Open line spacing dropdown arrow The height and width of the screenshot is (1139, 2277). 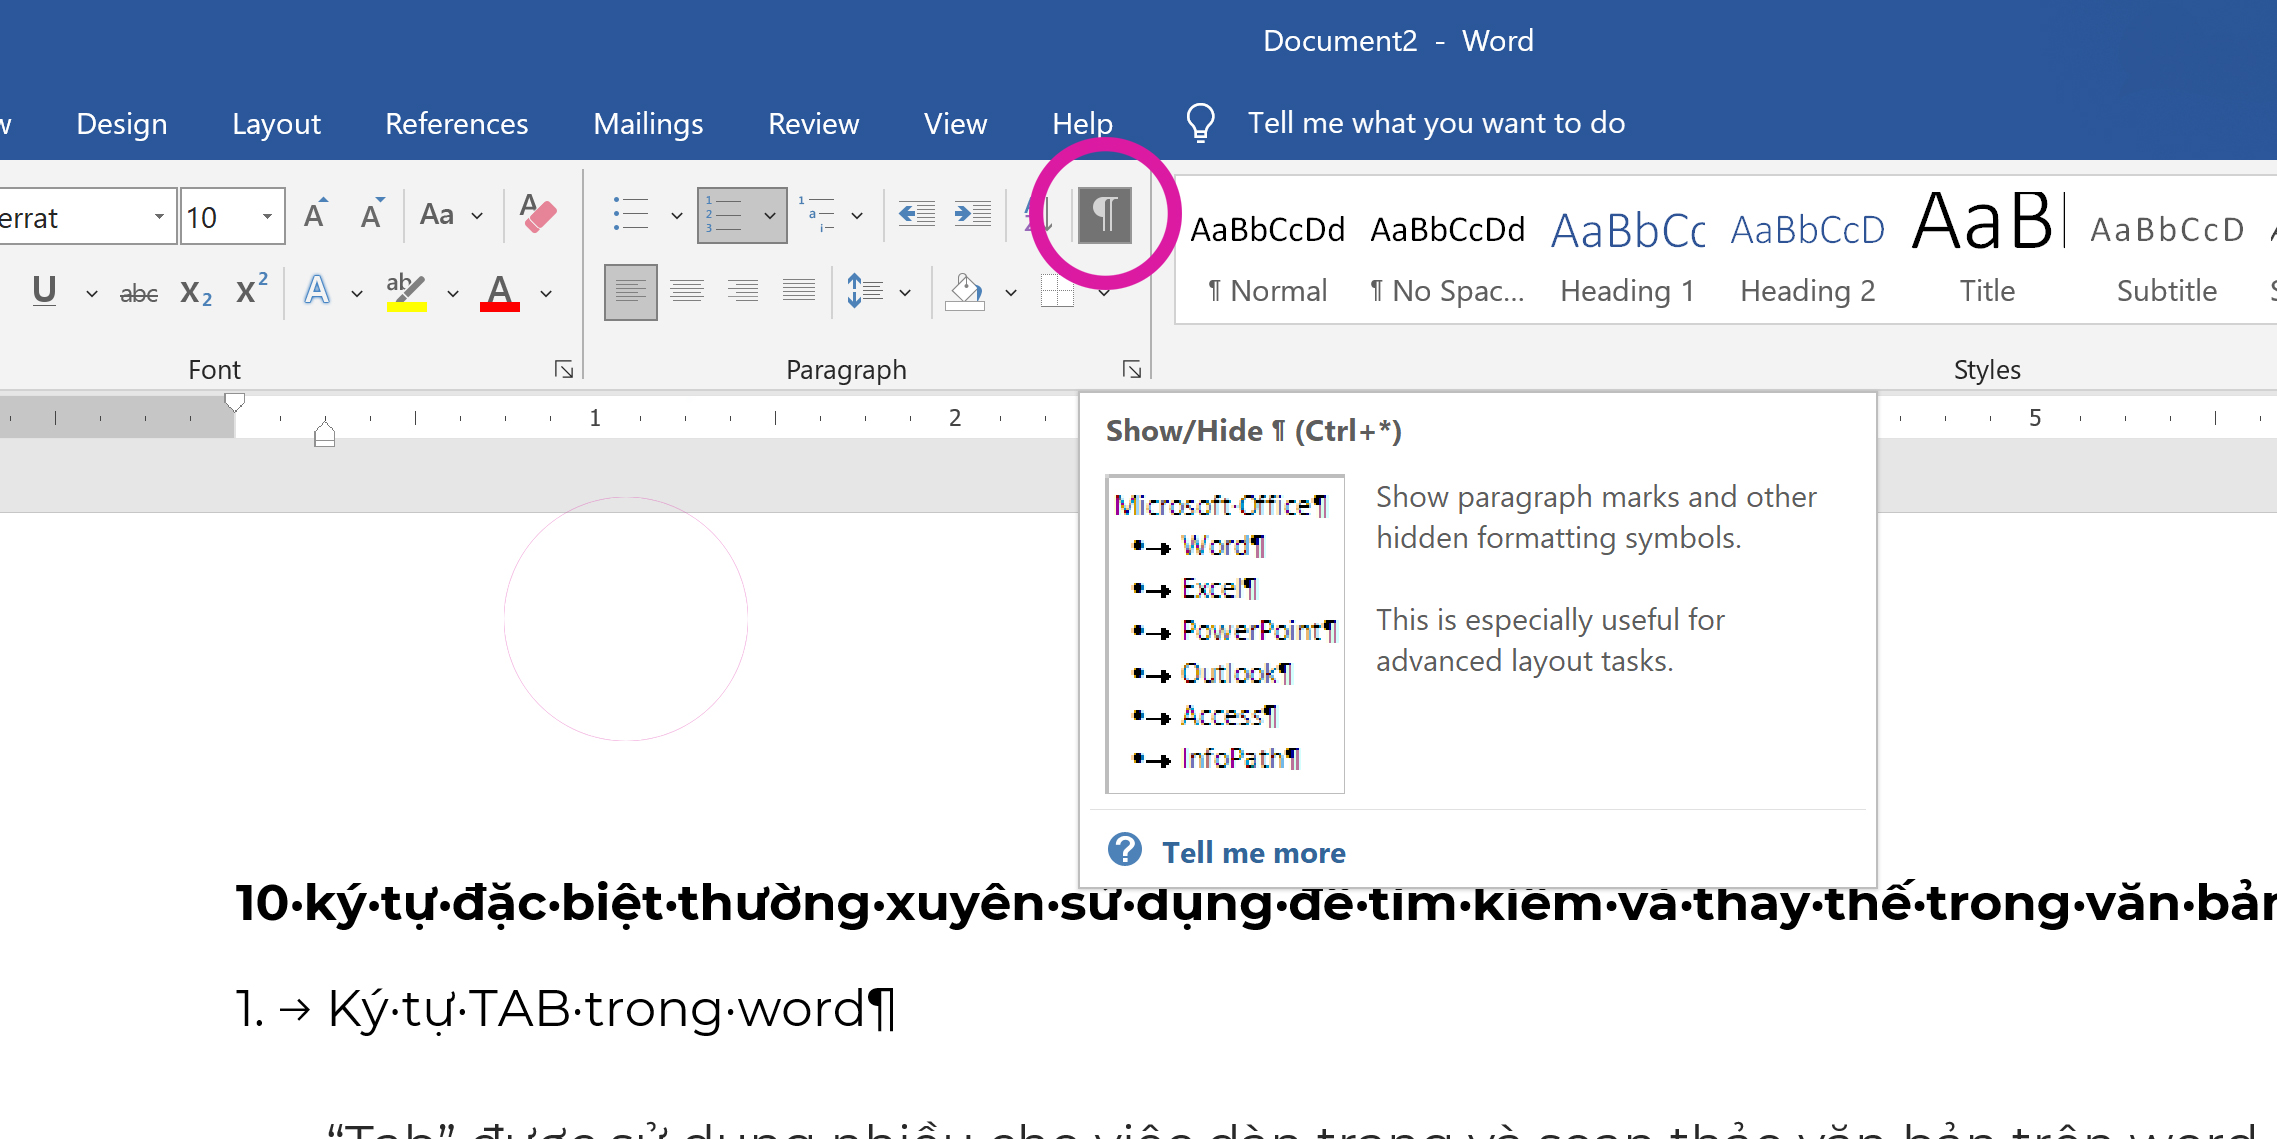(x=905, y=294)
